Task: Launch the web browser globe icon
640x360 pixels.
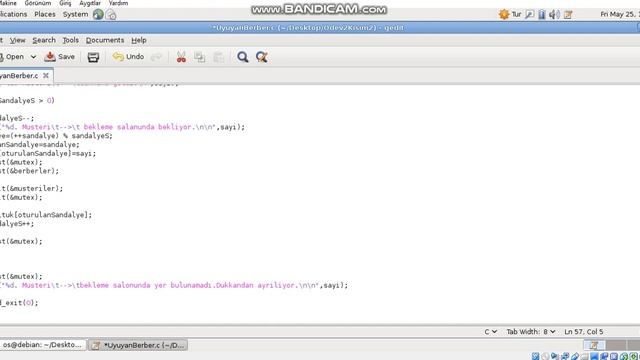Action: (x=98, y=14)
